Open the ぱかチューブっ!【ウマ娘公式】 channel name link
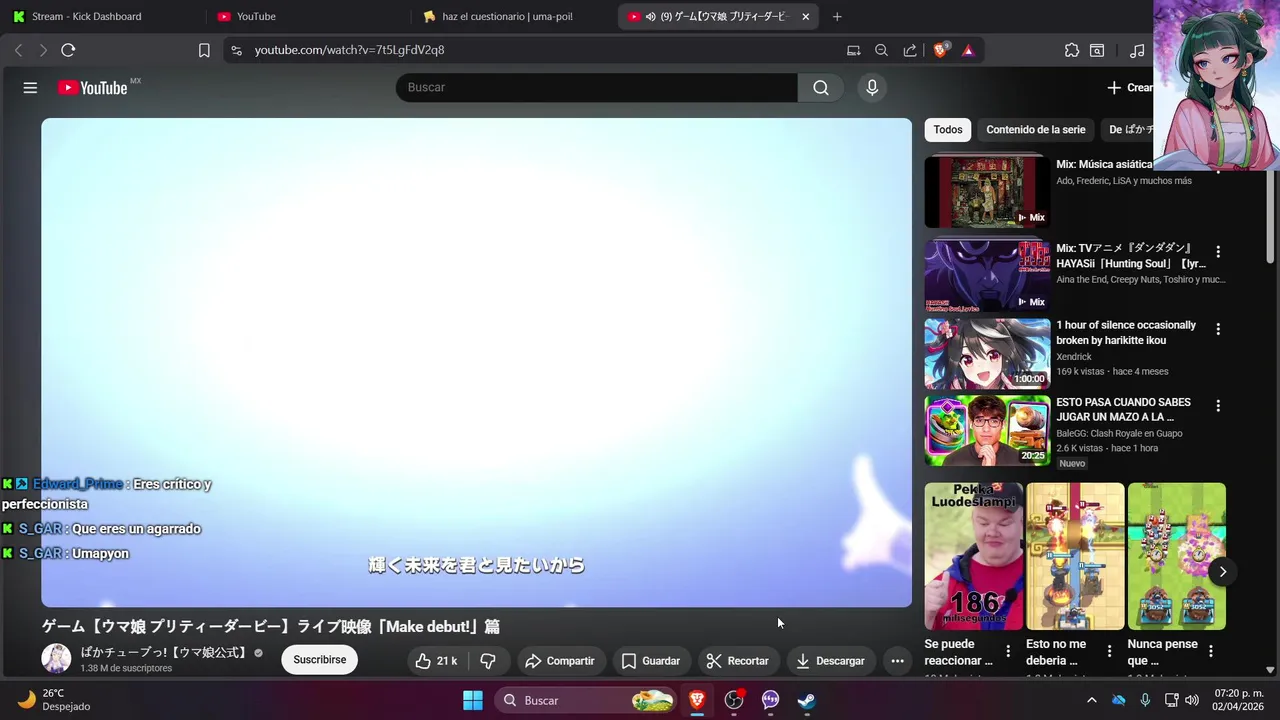The height and width of the screenshot is (720, 1280). (164, 652)
